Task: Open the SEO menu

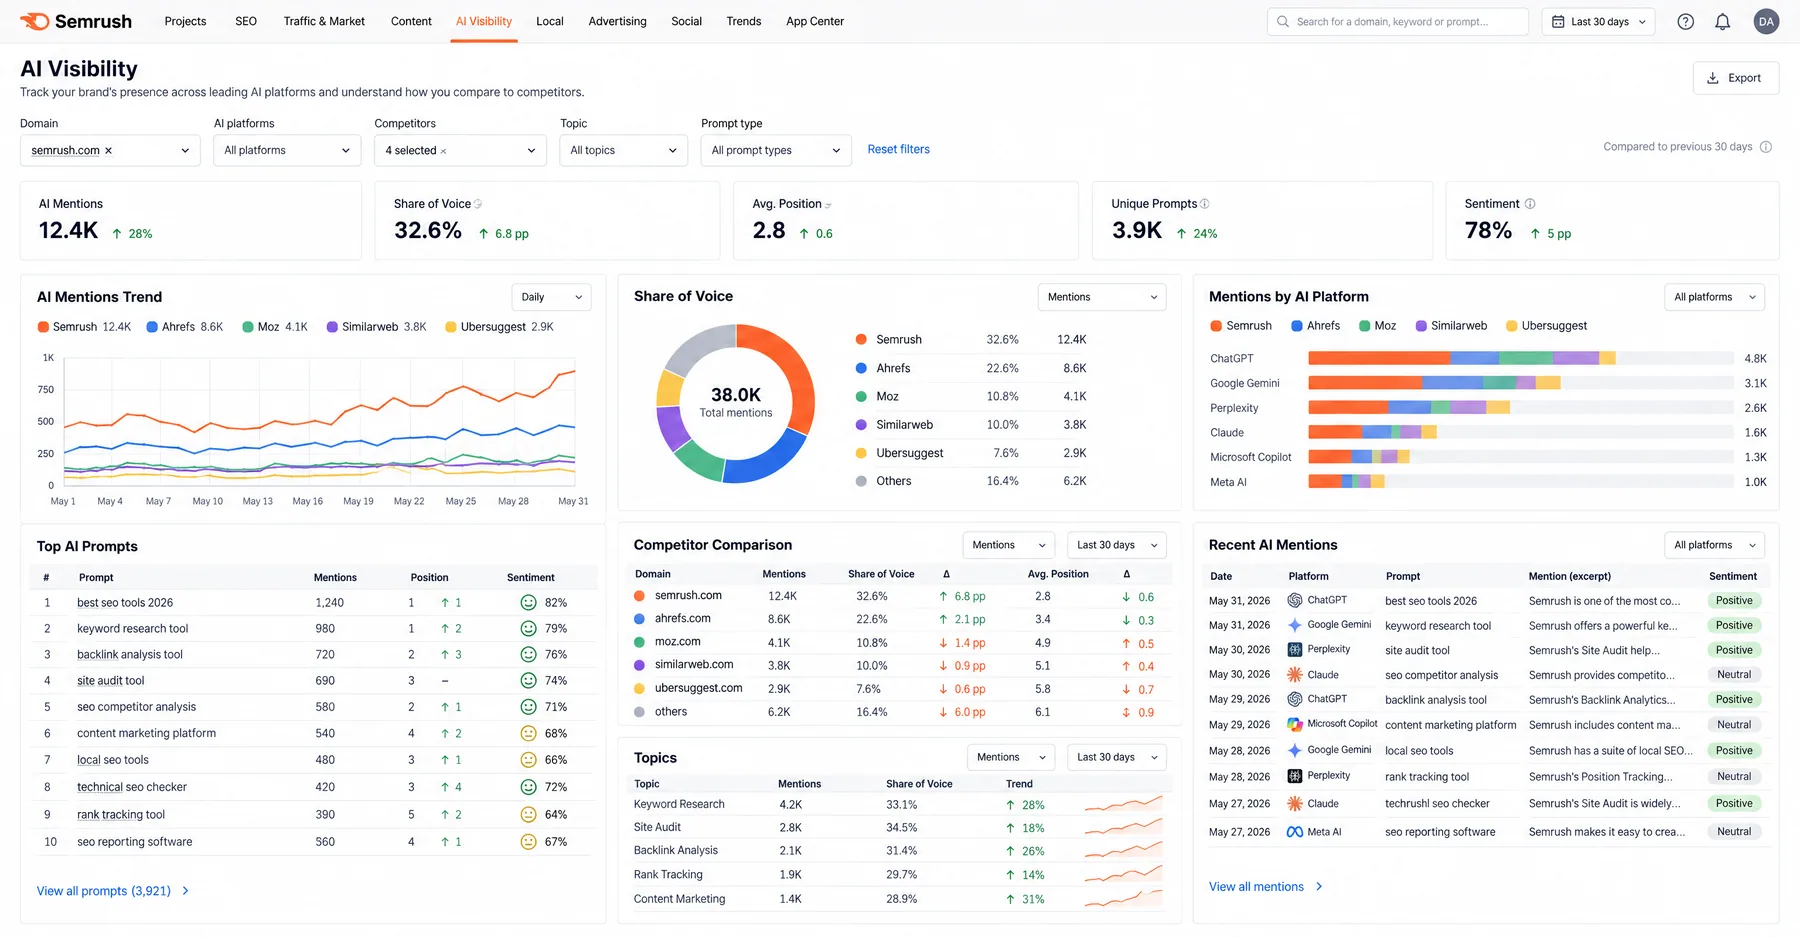Action: 246,21
